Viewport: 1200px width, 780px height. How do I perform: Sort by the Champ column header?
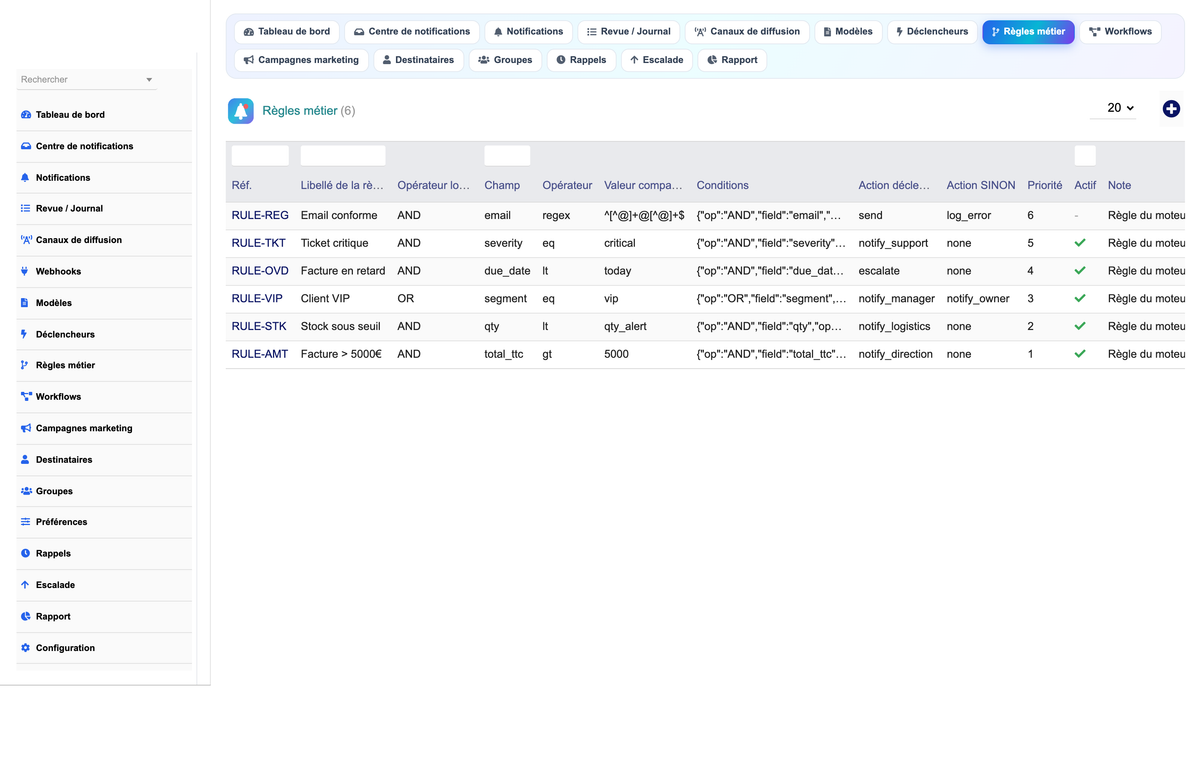[x=502, y=185]
